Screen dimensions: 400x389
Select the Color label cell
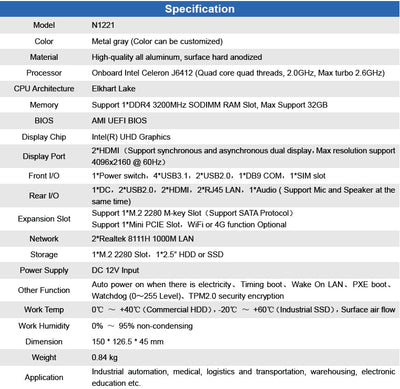point(44,41)
